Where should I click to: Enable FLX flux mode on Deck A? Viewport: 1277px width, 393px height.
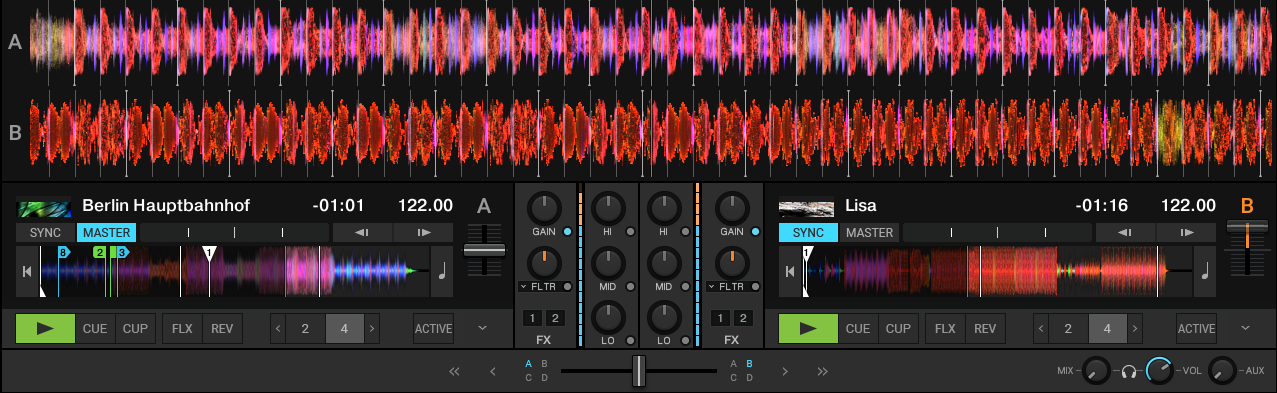(182, 328)
